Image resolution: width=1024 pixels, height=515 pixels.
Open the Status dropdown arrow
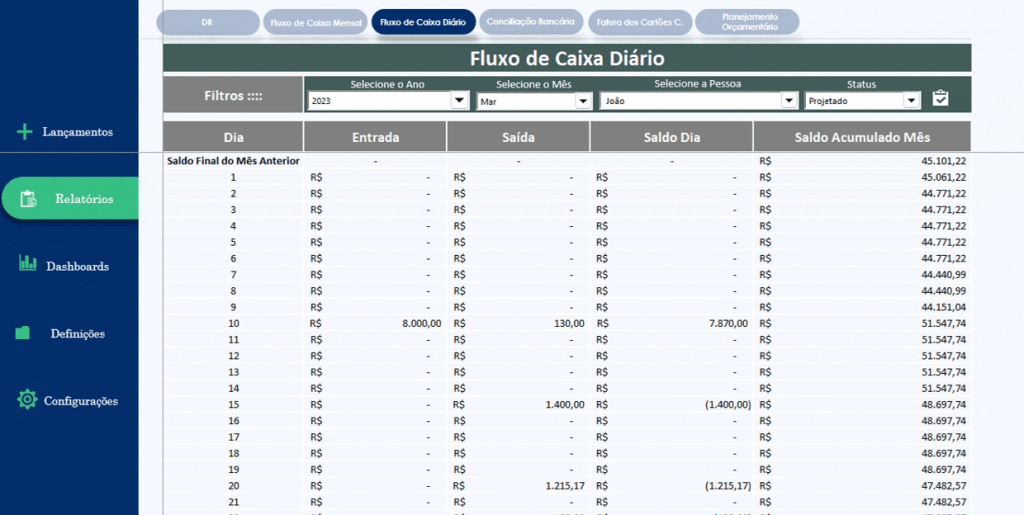pyautogui.click(x=912, y=101)
